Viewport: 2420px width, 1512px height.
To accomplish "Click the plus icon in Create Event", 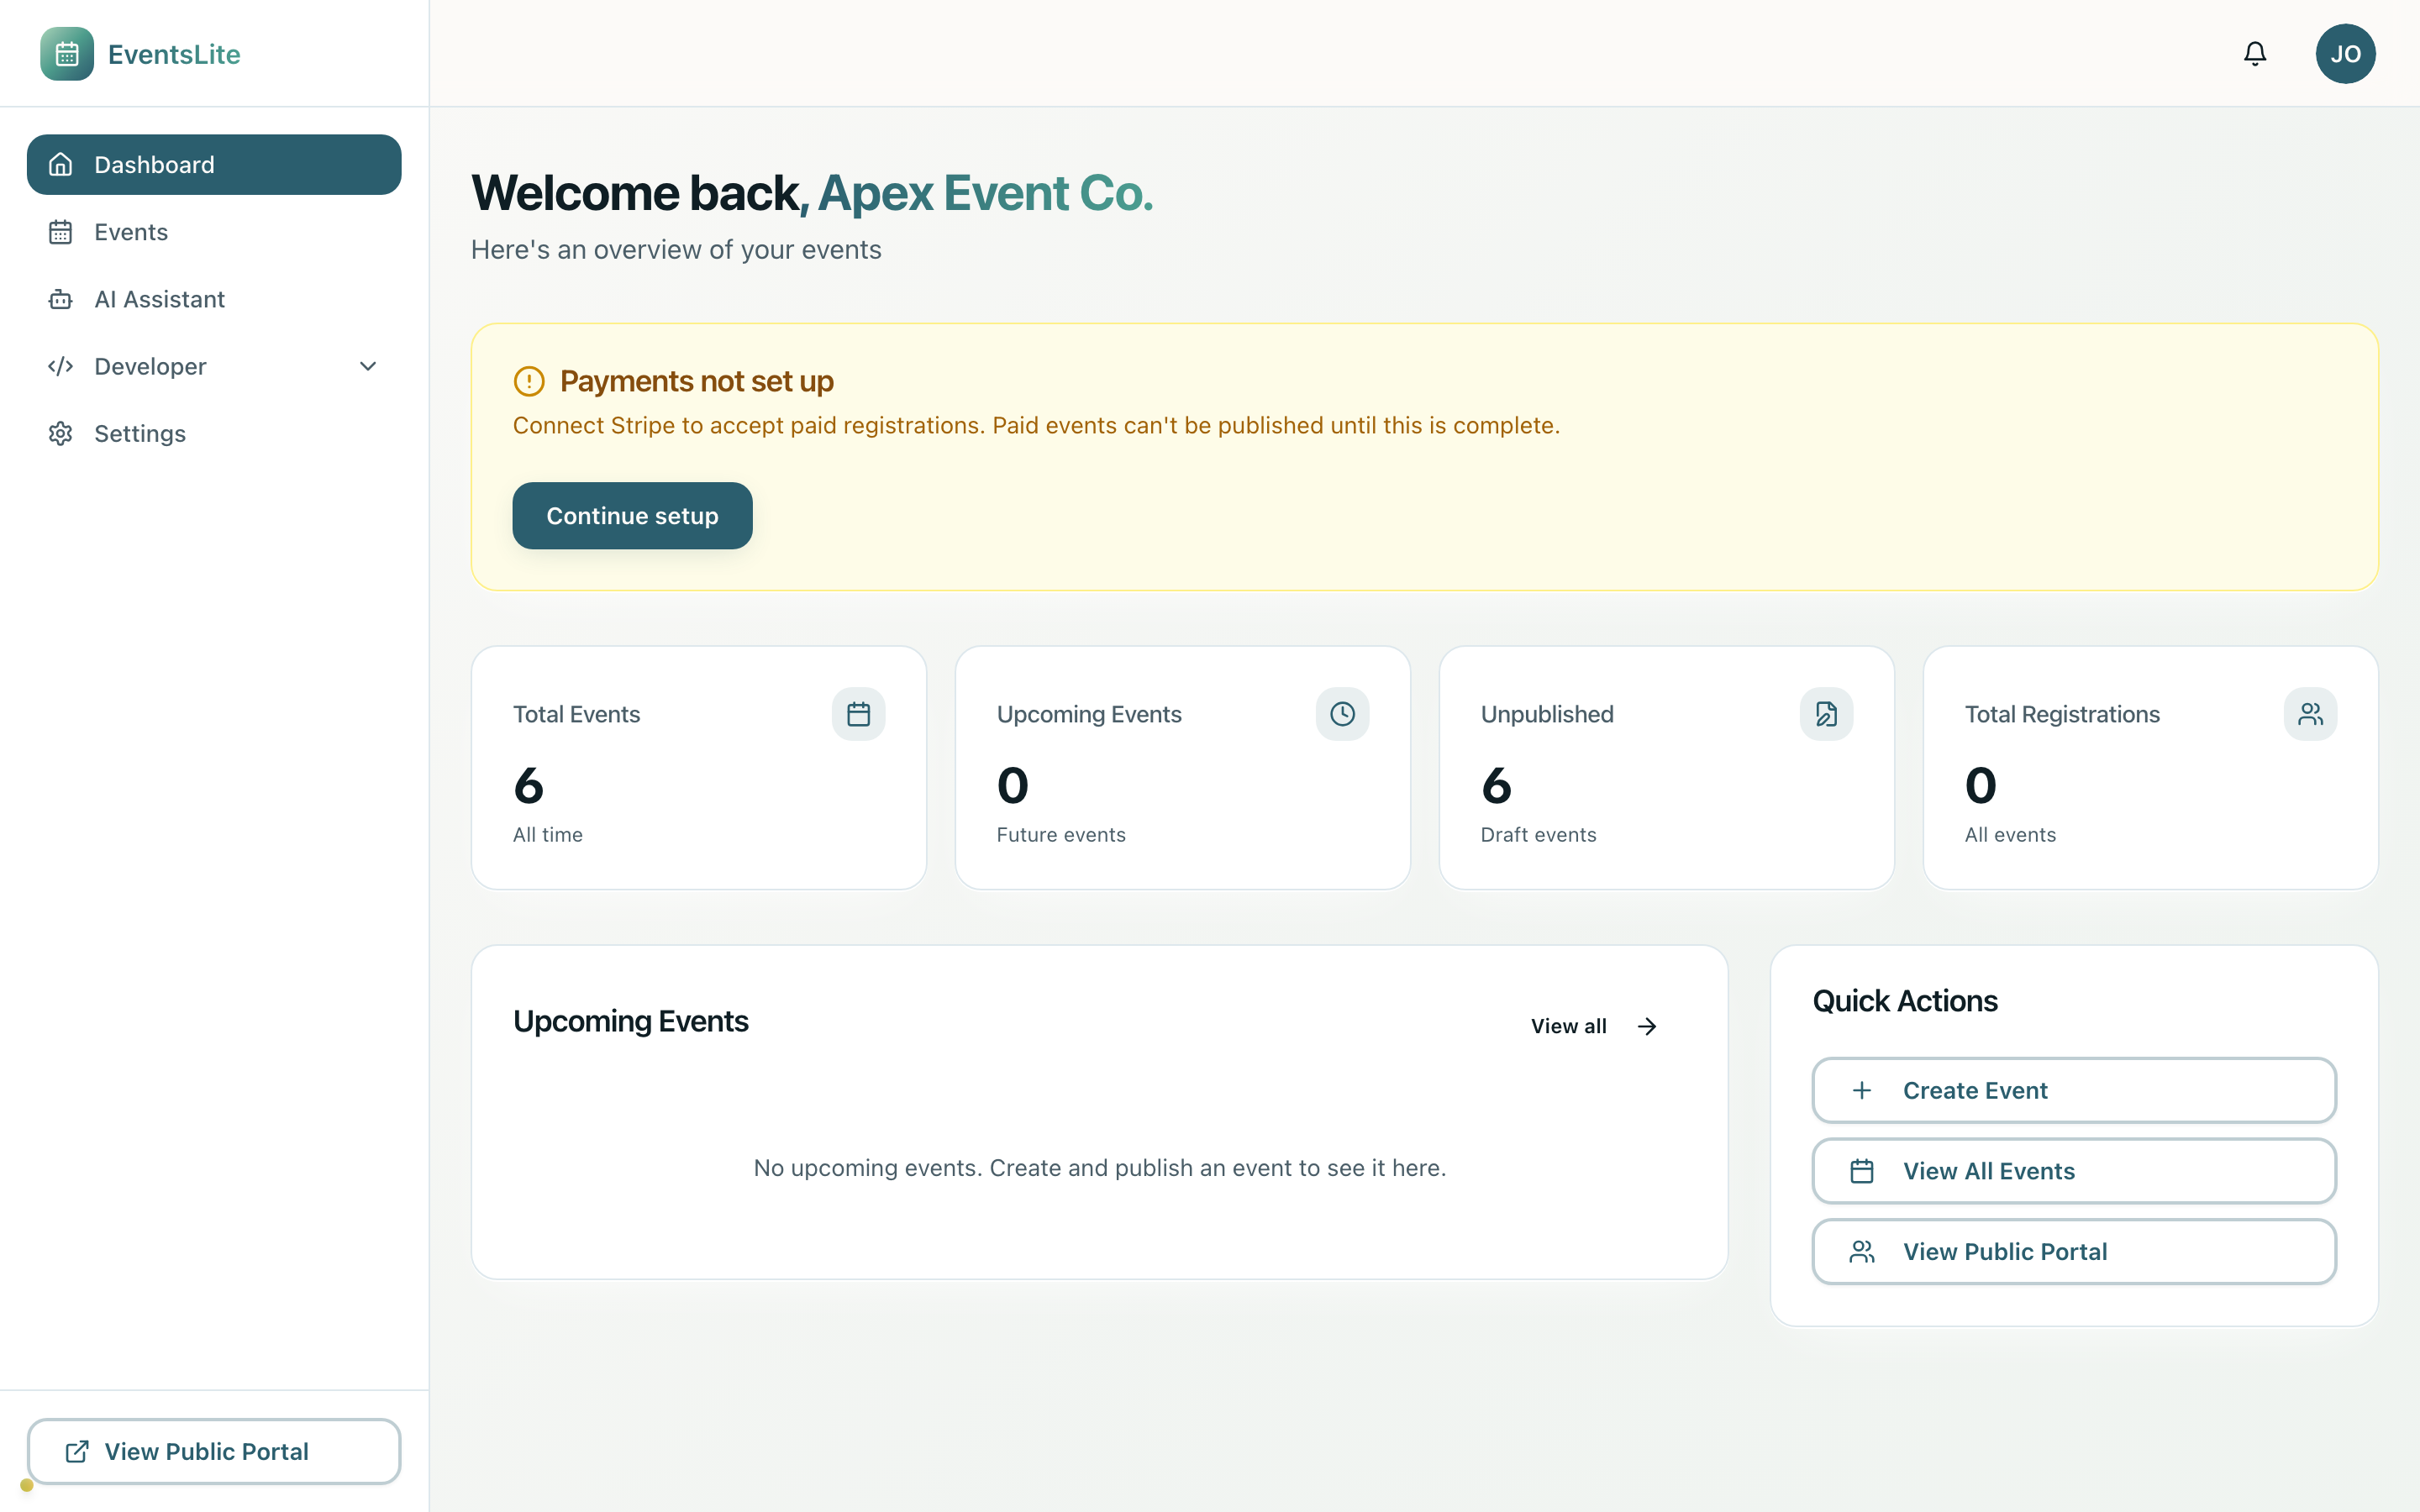I will (x=1862, y=1090).
